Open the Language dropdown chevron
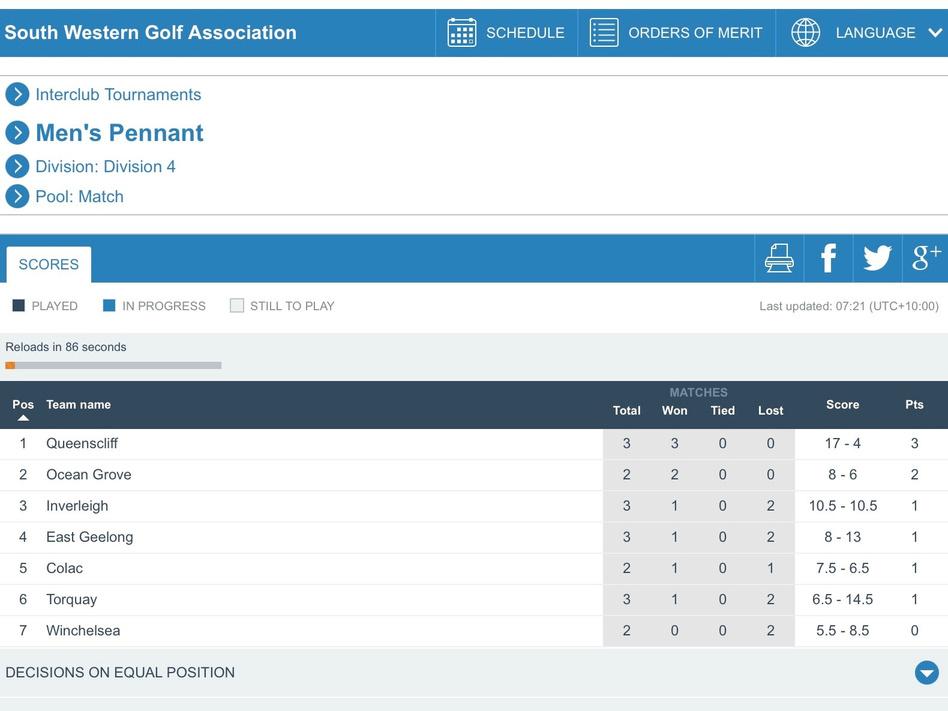Image resolution: width=948 pixels, height=711 pixels. click(936, 32)
